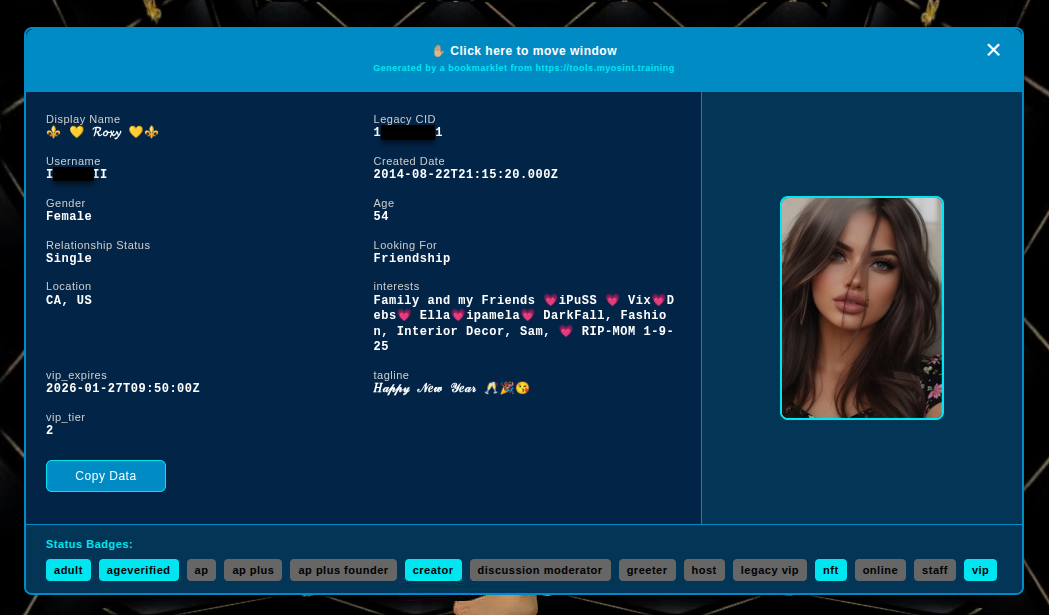Viewport: 1049px width, 615px height.
Task: Click the 'Click here to move window' header
Action: point(524,51)
